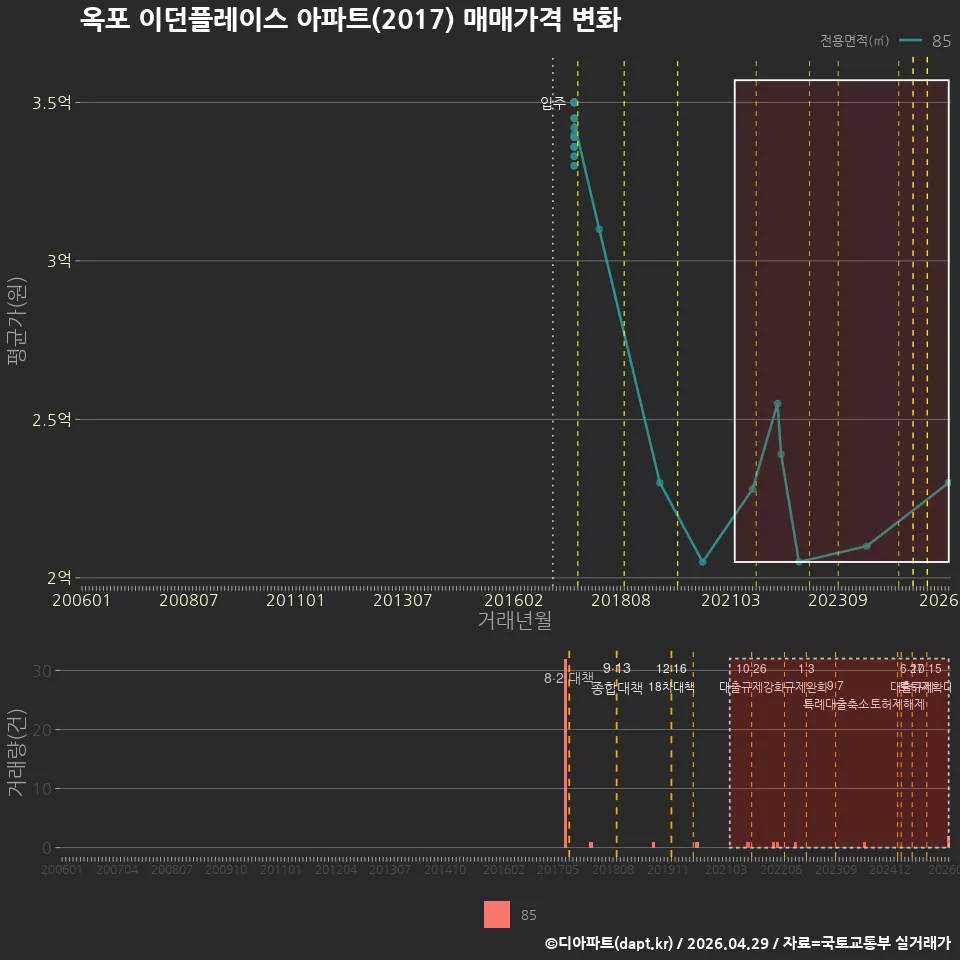This screenshot has width=960, height=960.
Task: Click the 전용면적(㎡) legend title
Action: point(854,40)
